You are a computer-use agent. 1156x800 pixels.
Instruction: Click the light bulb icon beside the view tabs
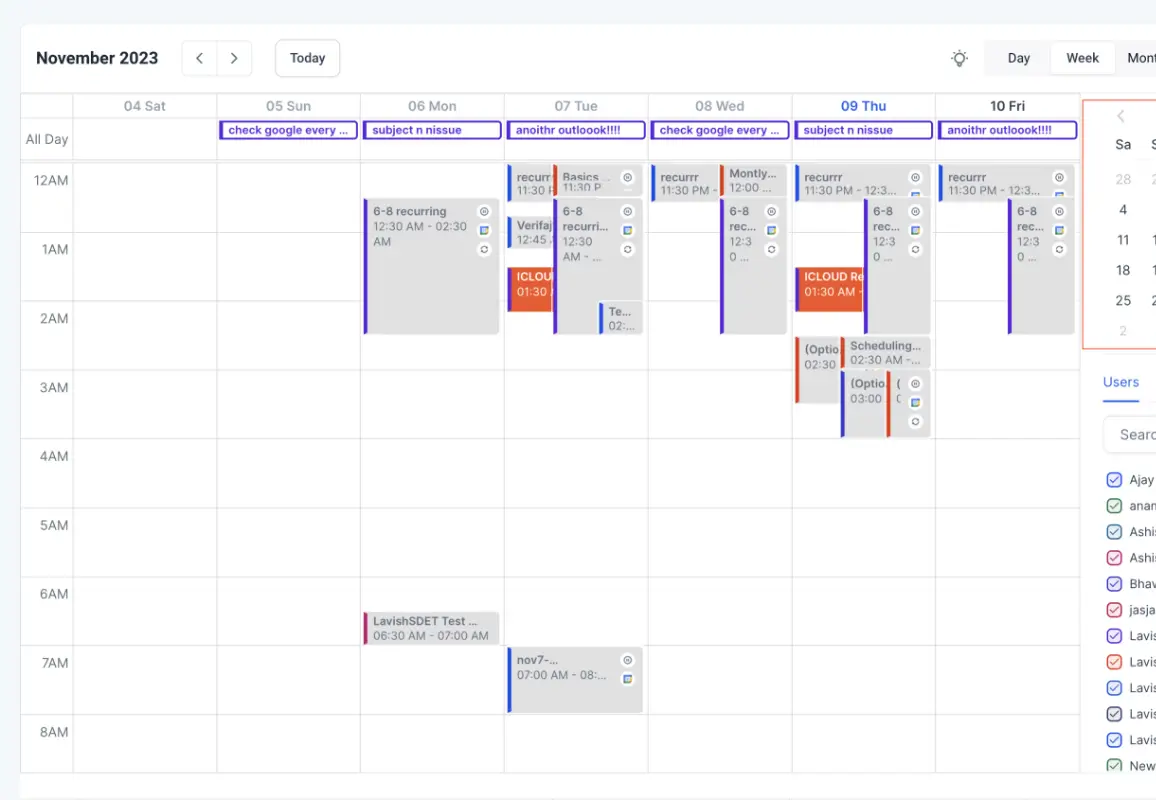[x=959, y=58]
